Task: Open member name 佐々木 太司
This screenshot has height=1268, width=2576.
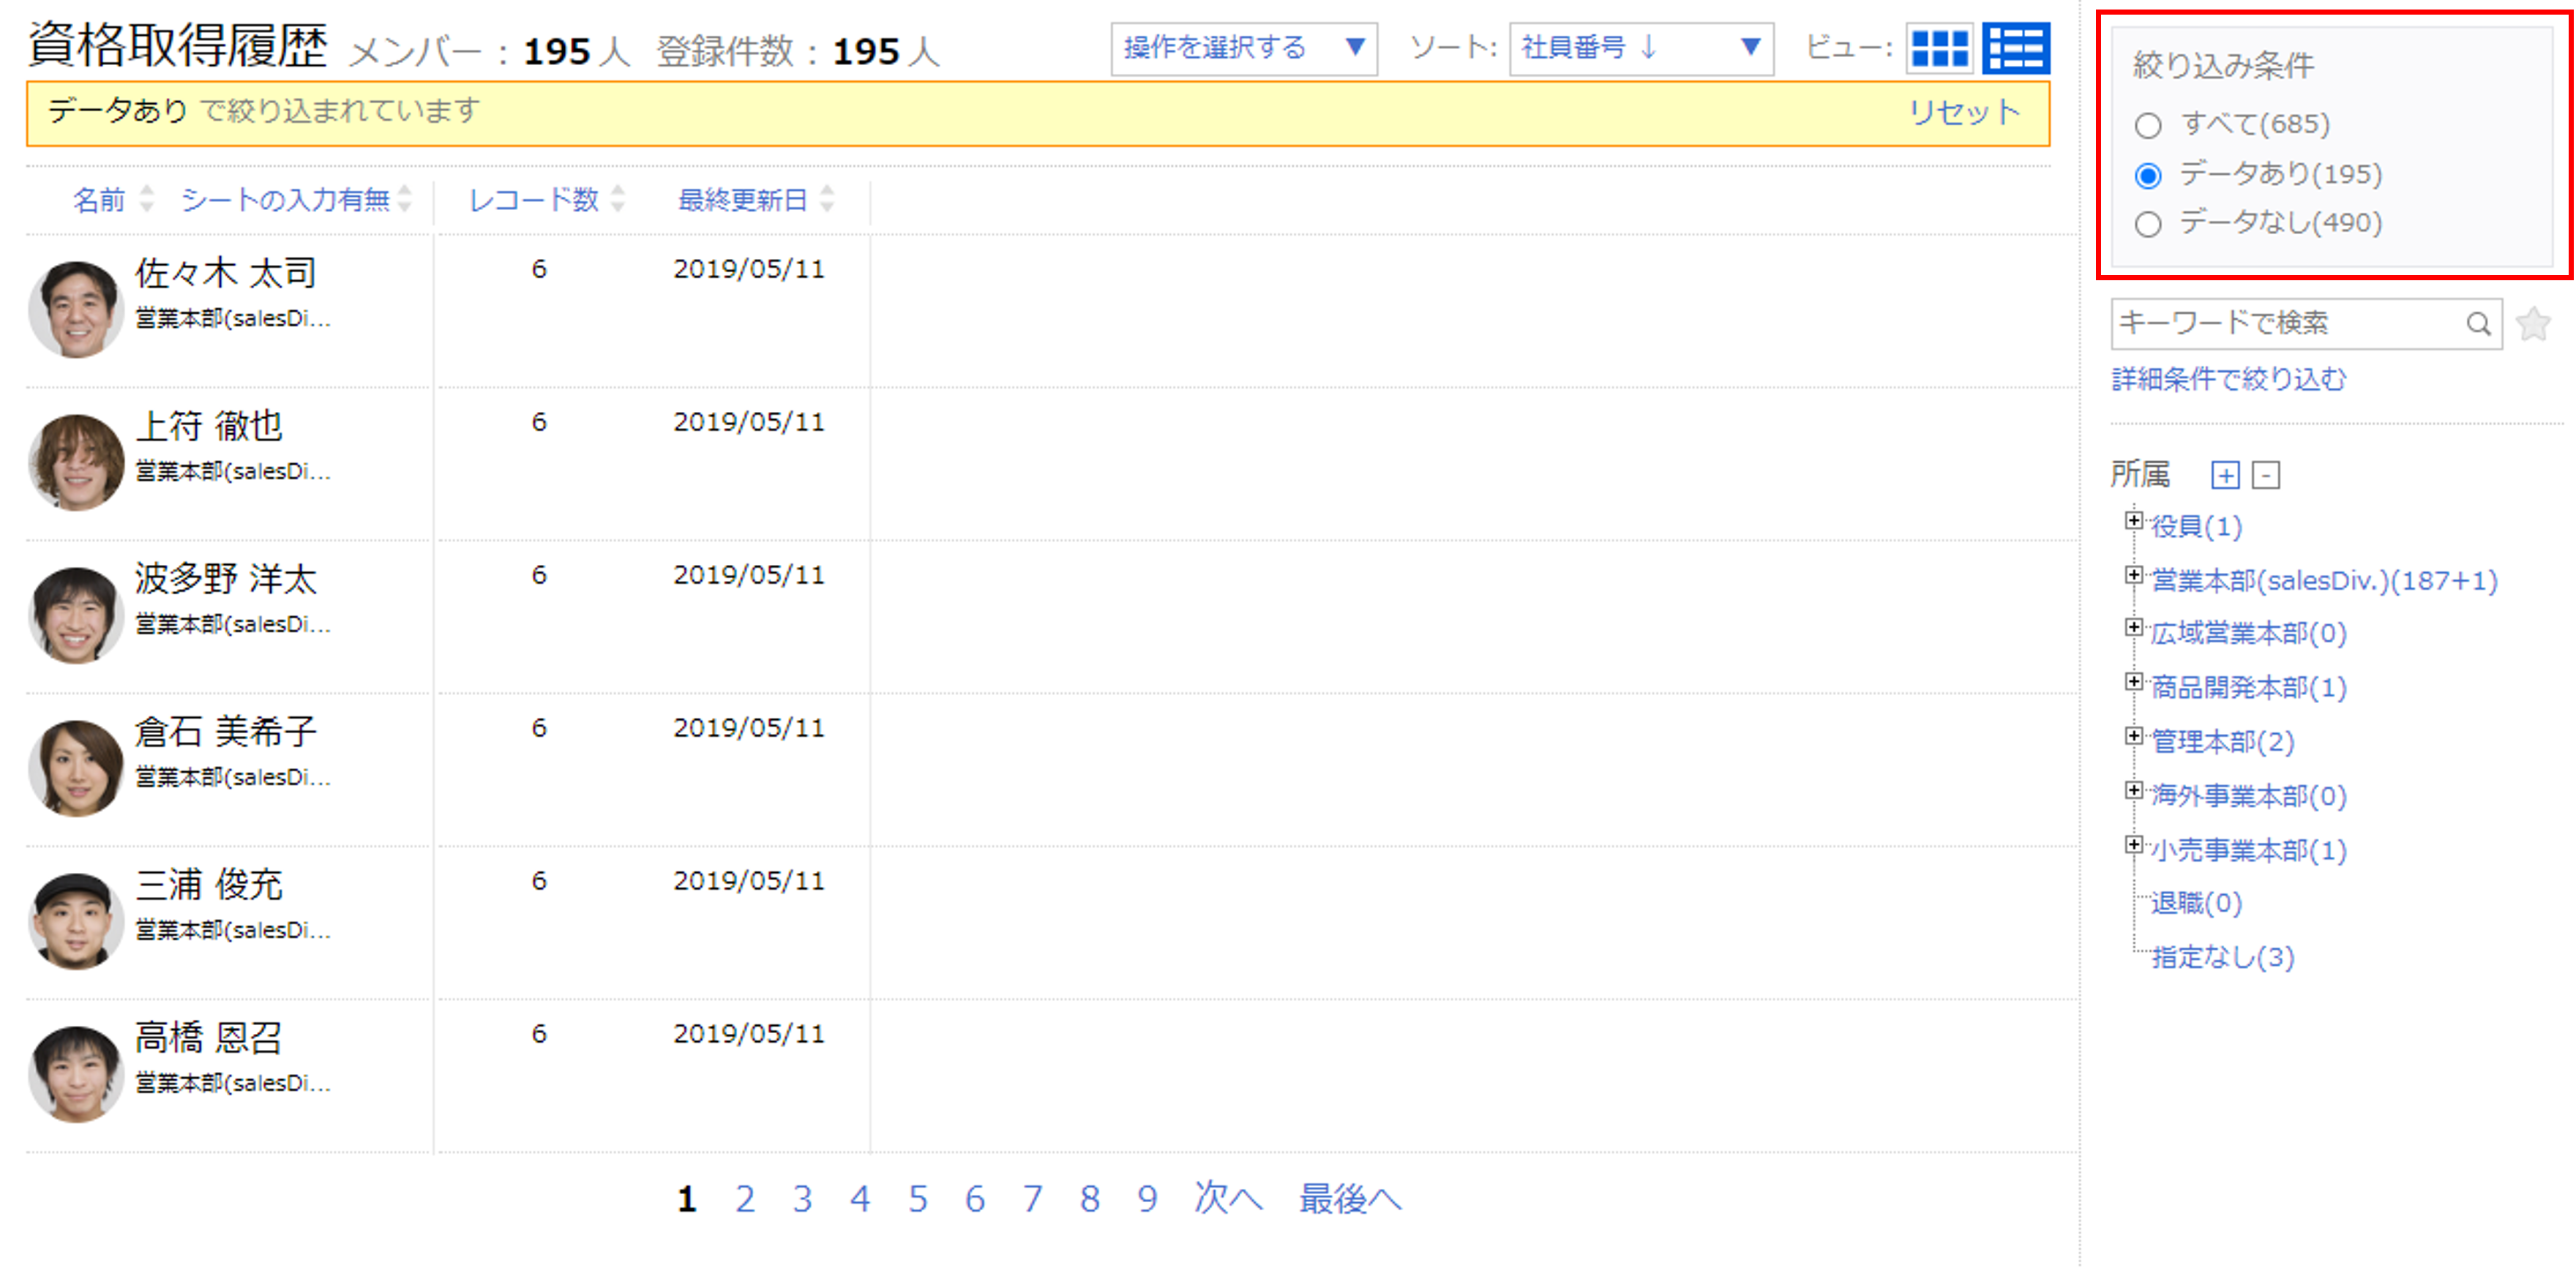Action: [x=226, y=272]
